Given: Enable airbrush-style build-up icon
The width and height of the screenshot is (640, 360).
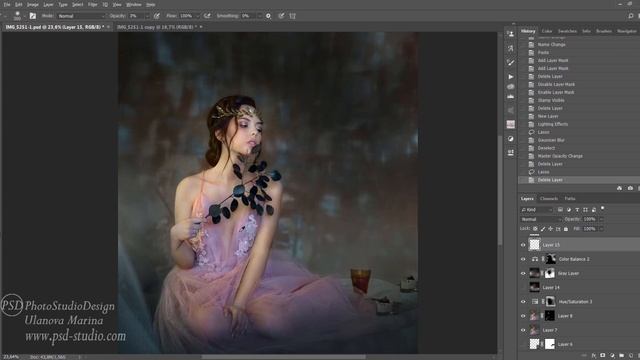Looking at the screenshot, I should click(207, 16).
